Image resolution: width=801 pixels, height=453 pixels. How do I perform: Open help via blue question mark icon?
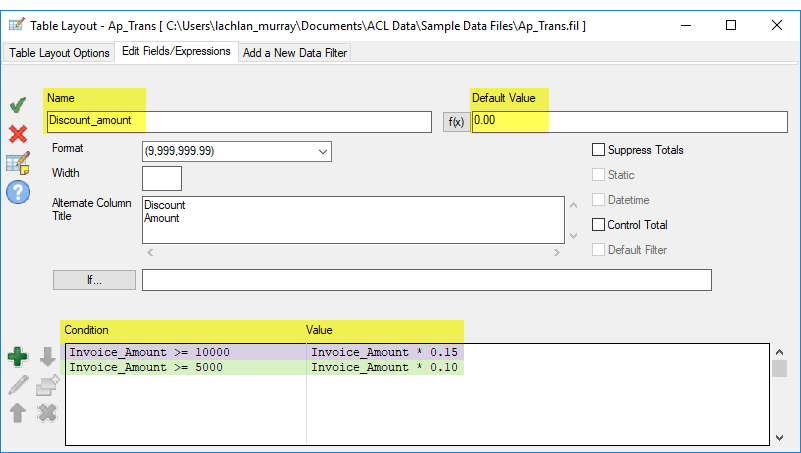[x=17, y=192]
